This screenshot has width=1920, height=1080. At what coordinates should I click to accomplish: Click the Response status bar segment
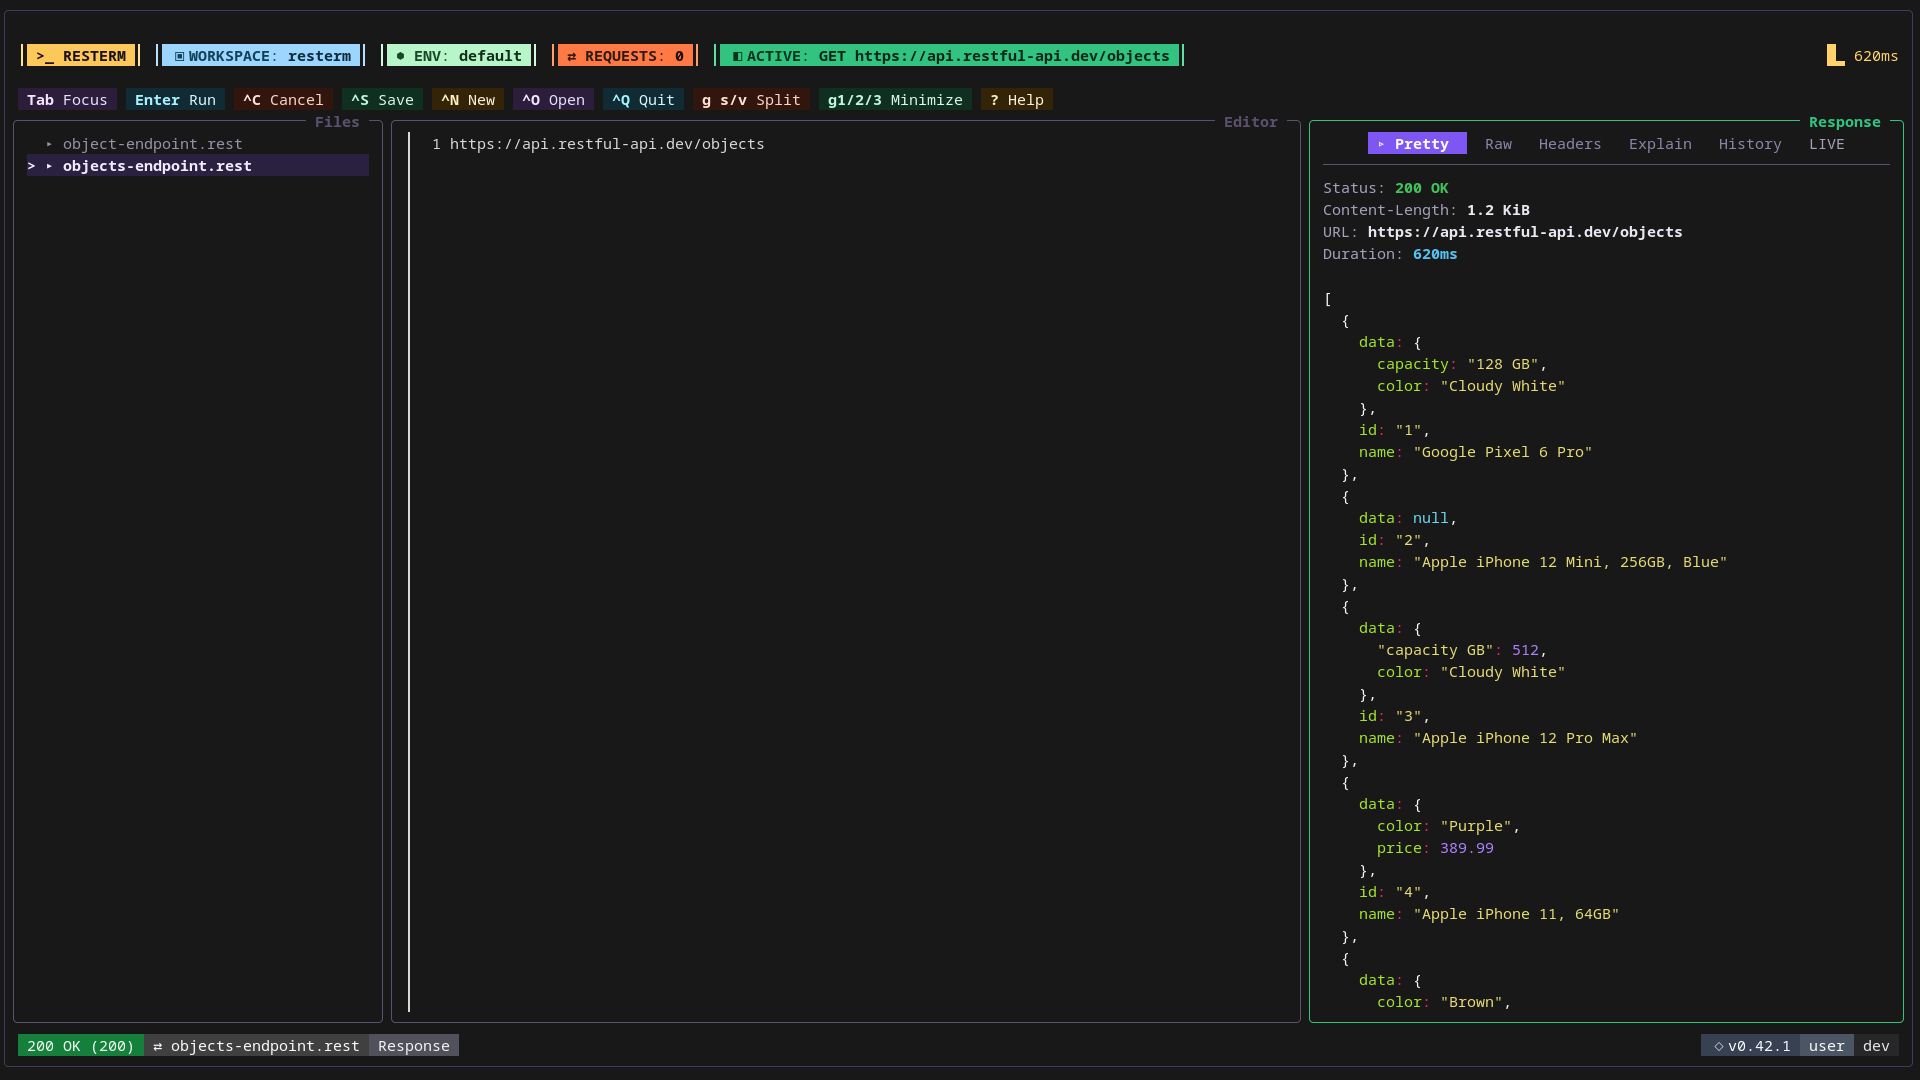(x=414, y=1046)
